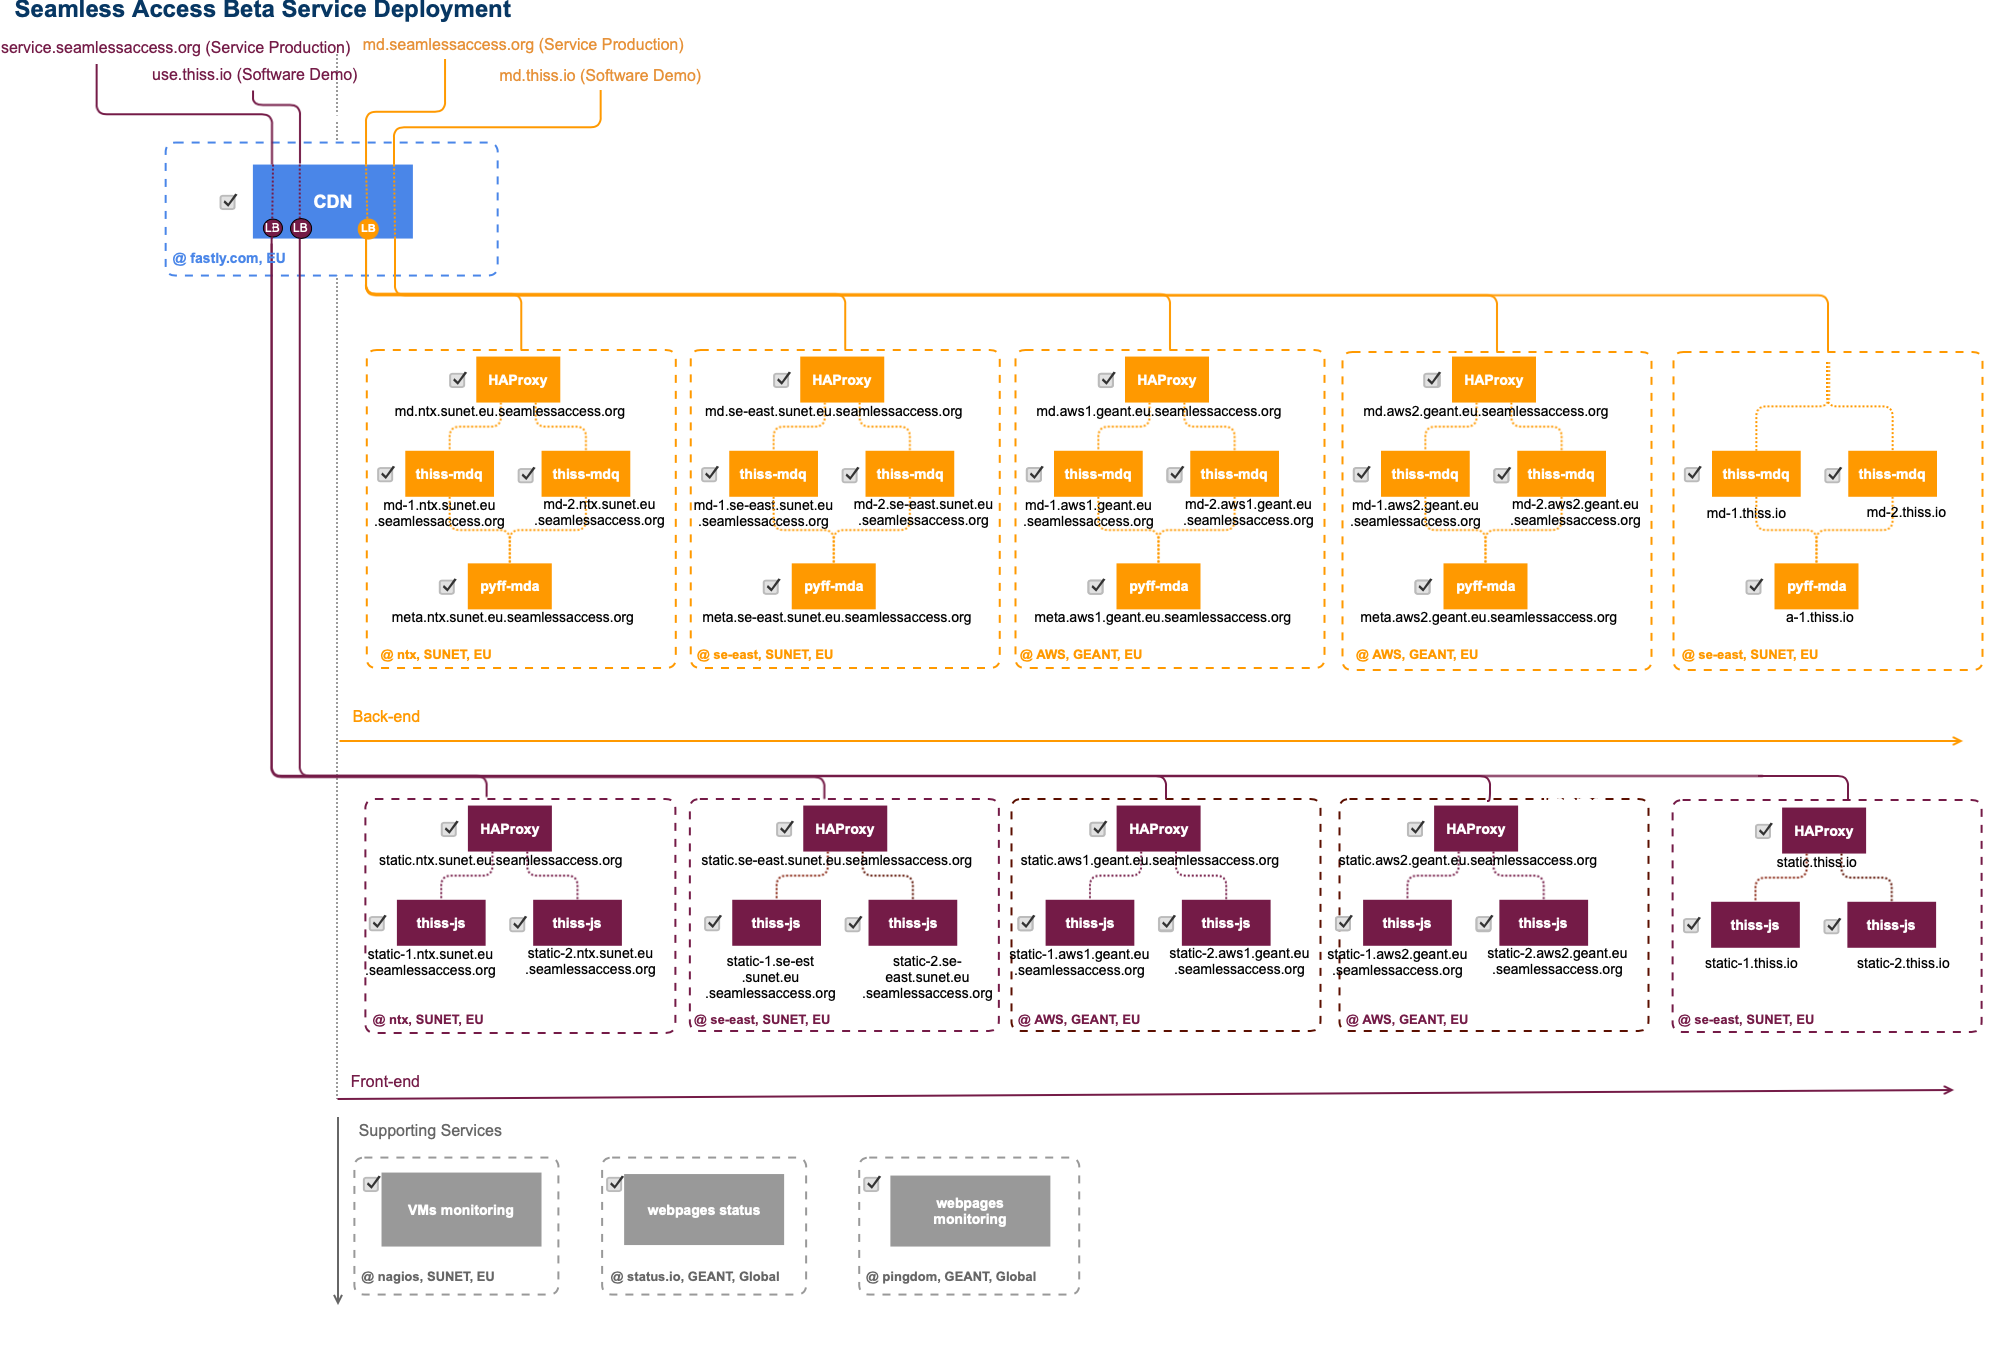
Task: Click the thiss-mdq node md-1.ntx.sunet.eu
Action: pyautogui.click(x=449, y=474)
